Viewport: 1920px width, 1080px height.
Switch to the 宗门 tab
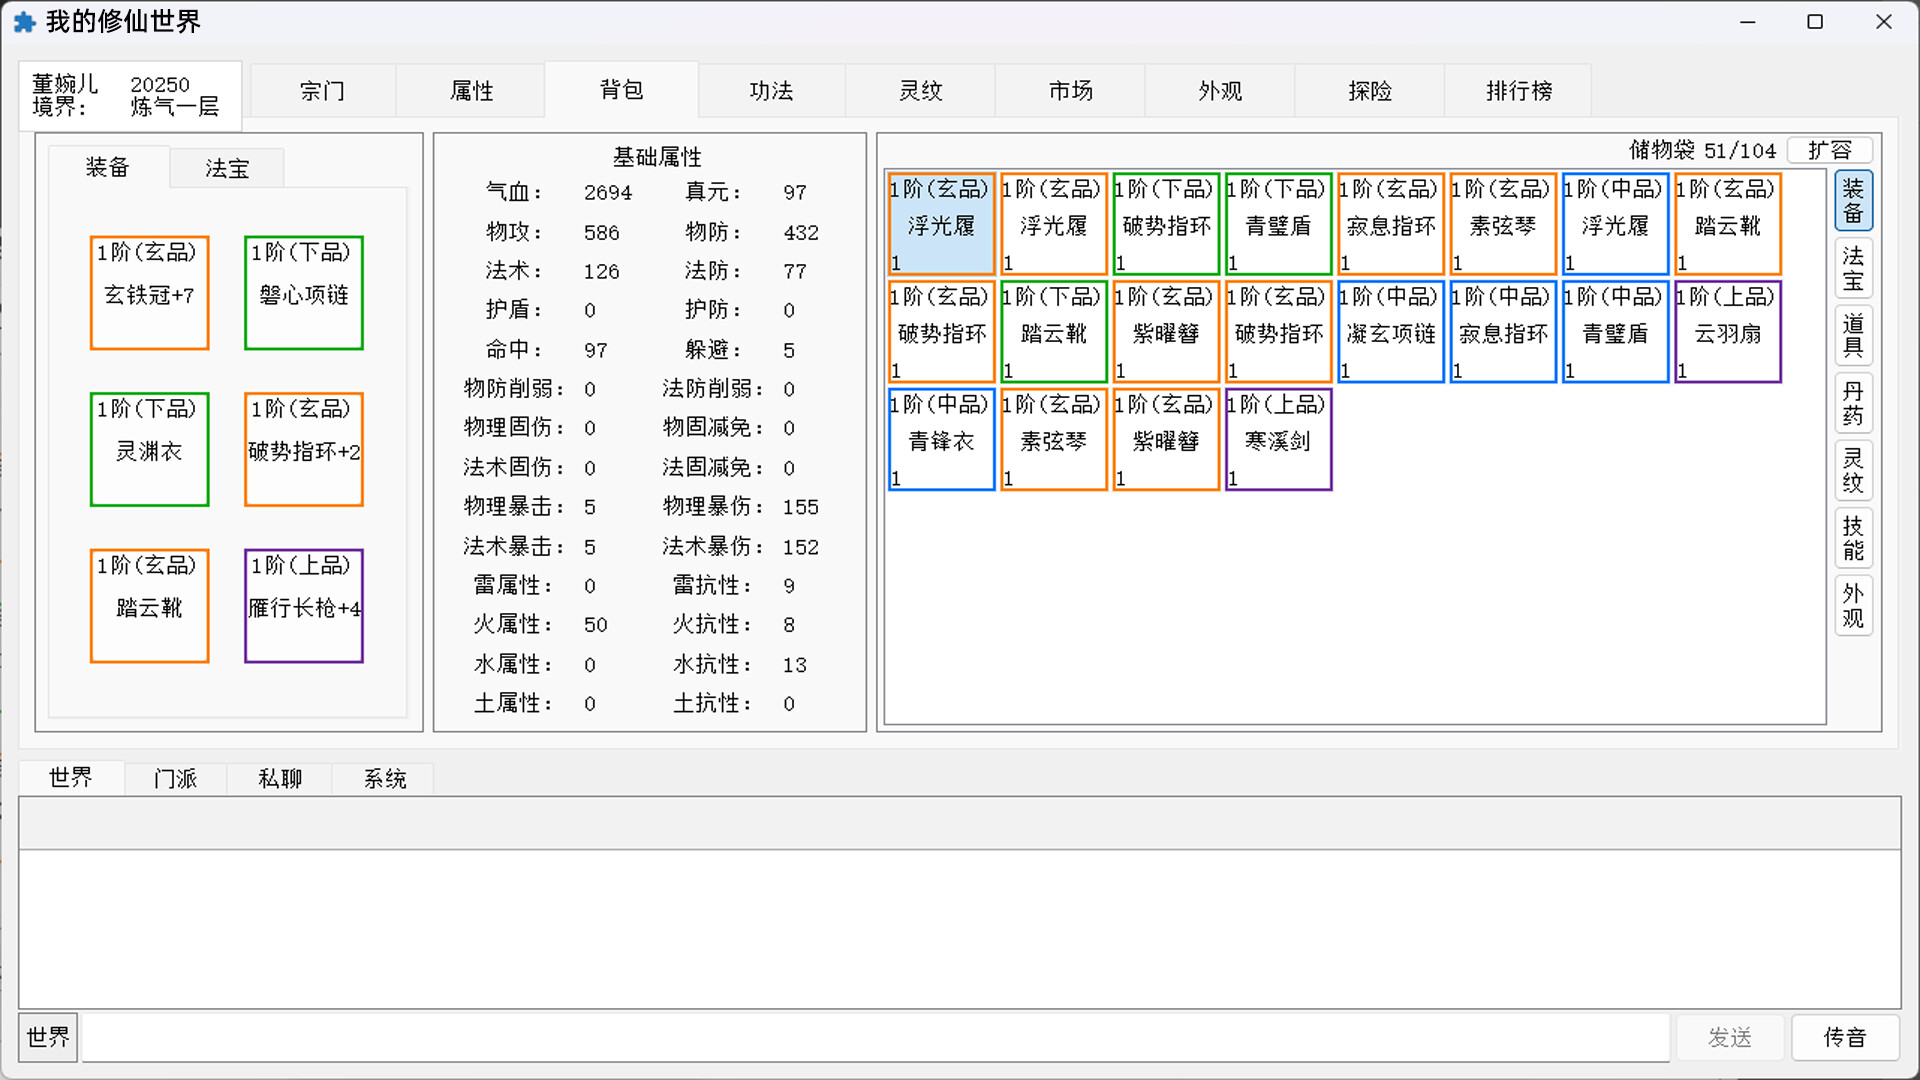coord(322,90)
